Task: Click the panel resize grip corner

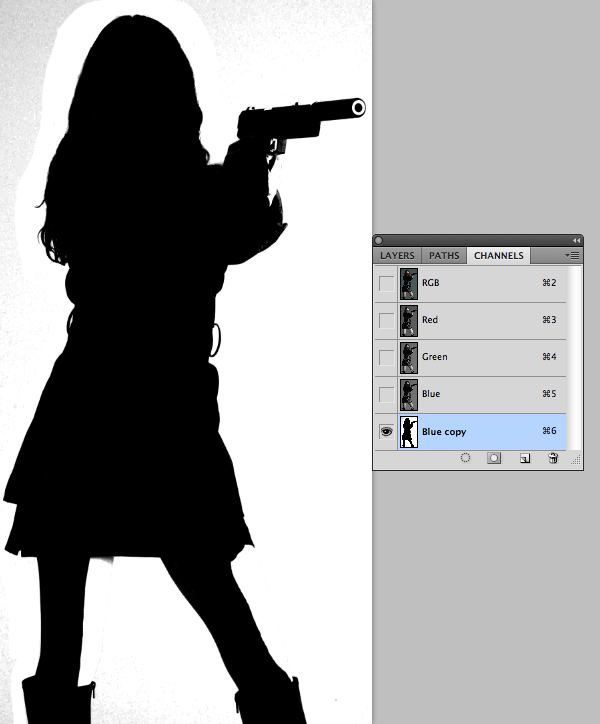Action: click(x=576, y=460)
